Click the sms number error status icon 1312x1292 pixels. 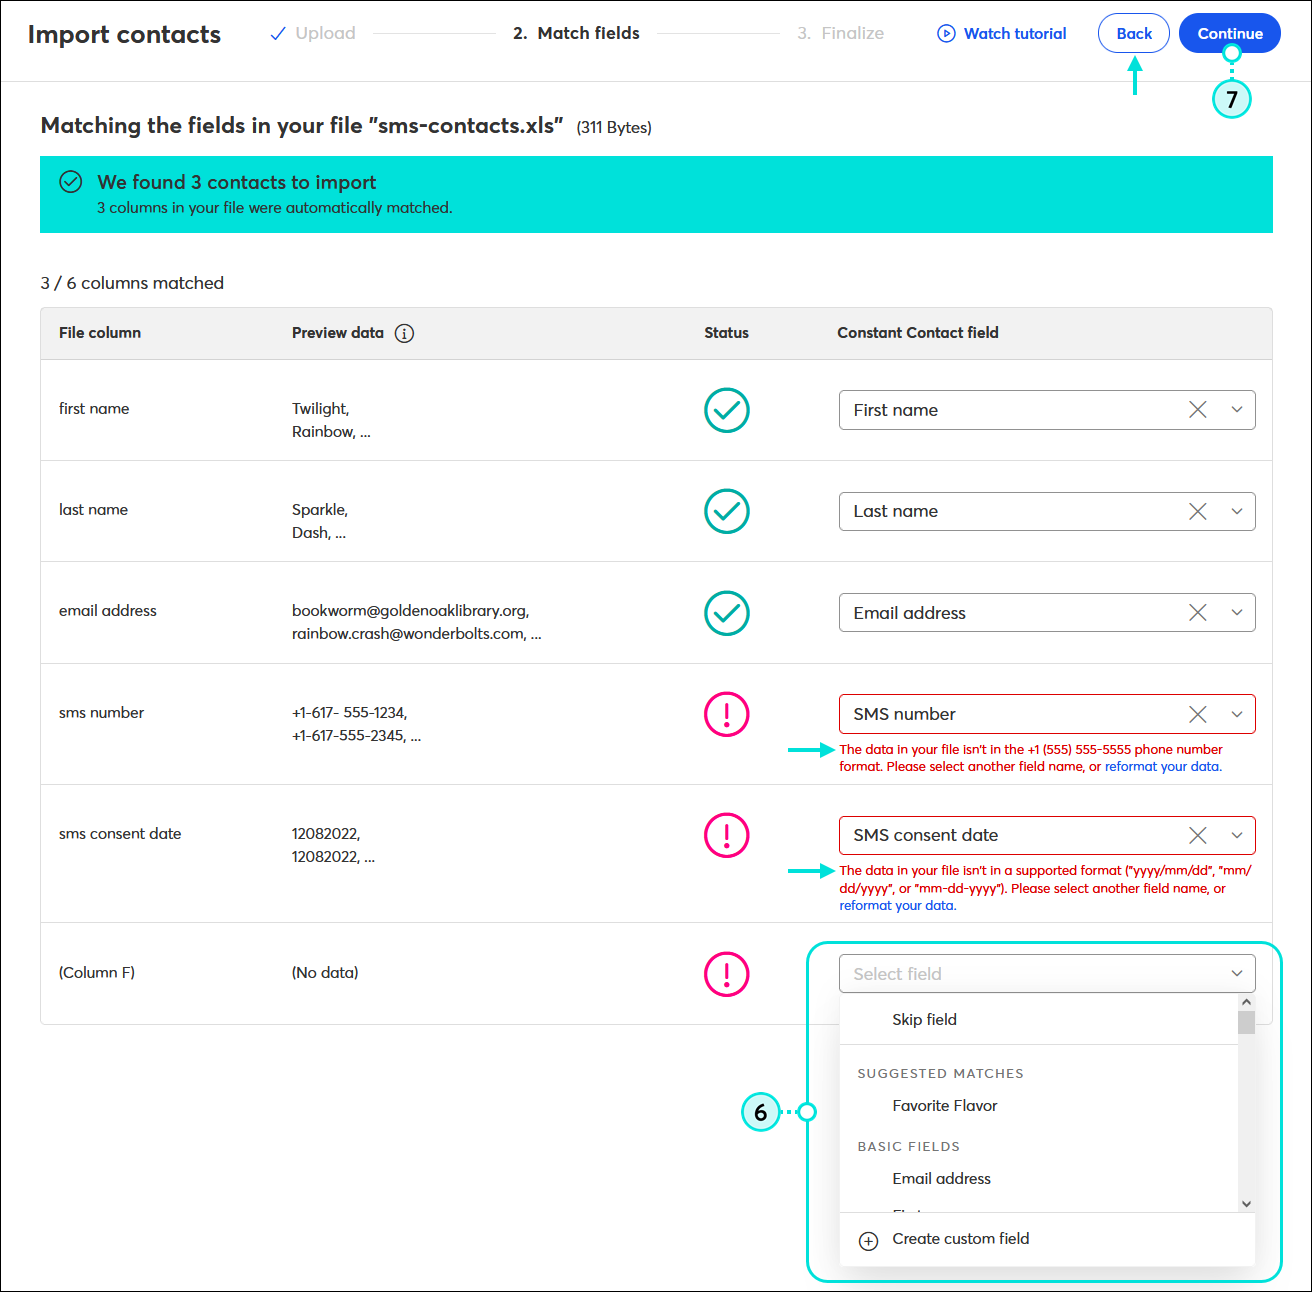click(727, 714)
